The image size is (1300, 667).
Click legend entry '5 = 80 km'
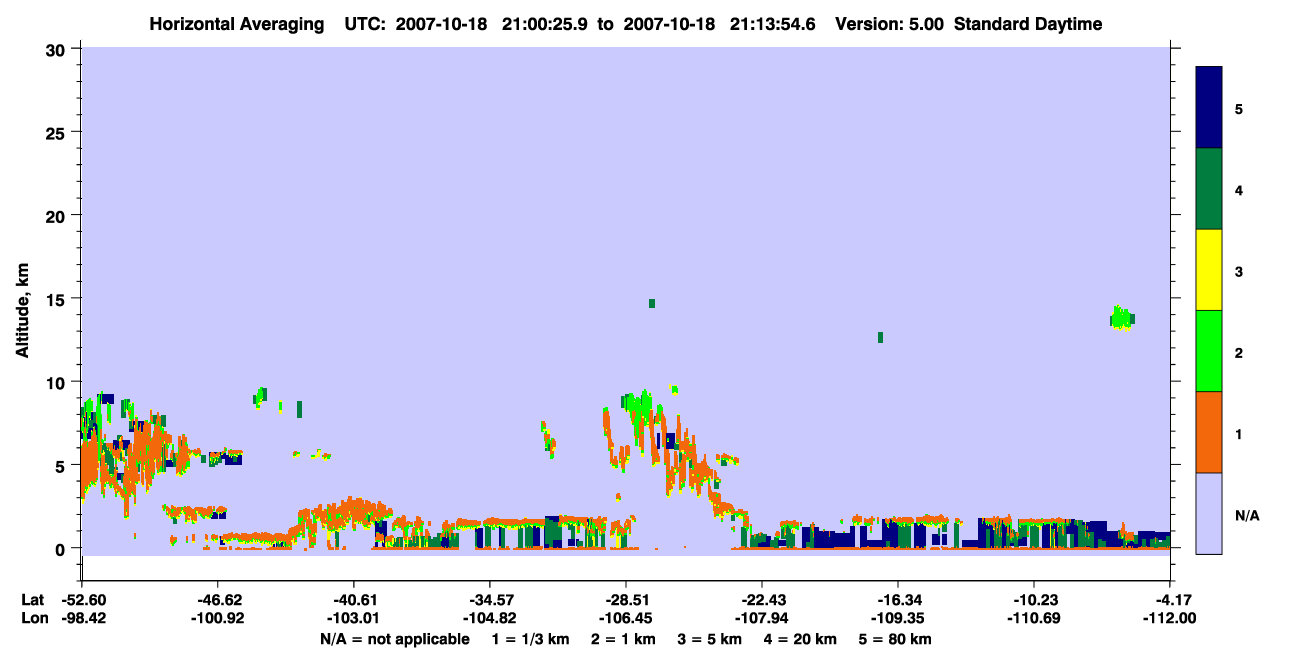(896, 639)
